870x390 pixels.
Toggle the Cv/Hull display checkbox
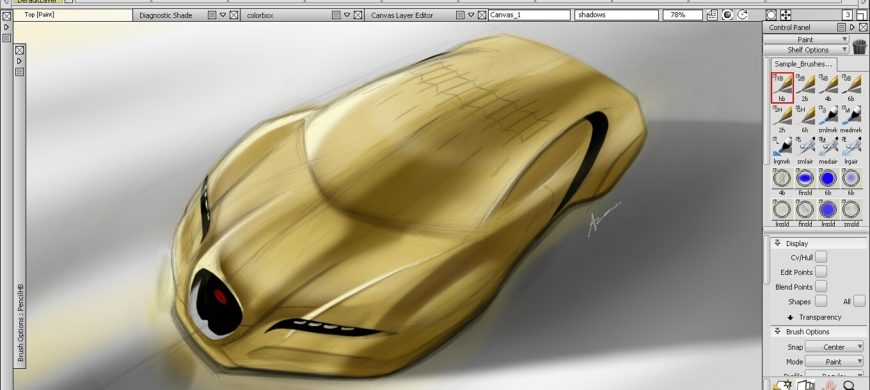[x=821, y=257]
